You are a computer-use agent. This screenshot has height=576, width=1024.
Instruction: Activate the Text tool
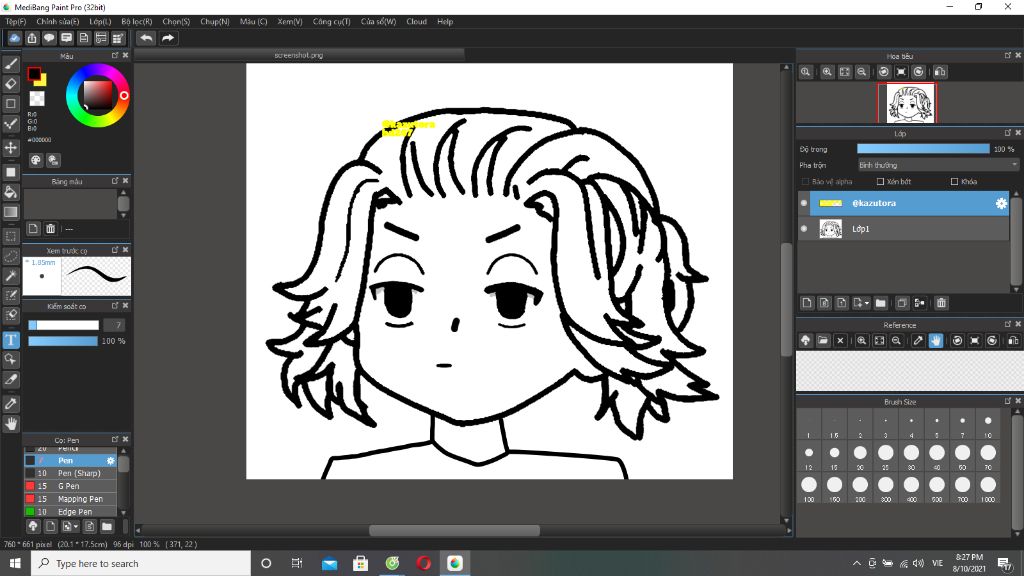(11, 340)
